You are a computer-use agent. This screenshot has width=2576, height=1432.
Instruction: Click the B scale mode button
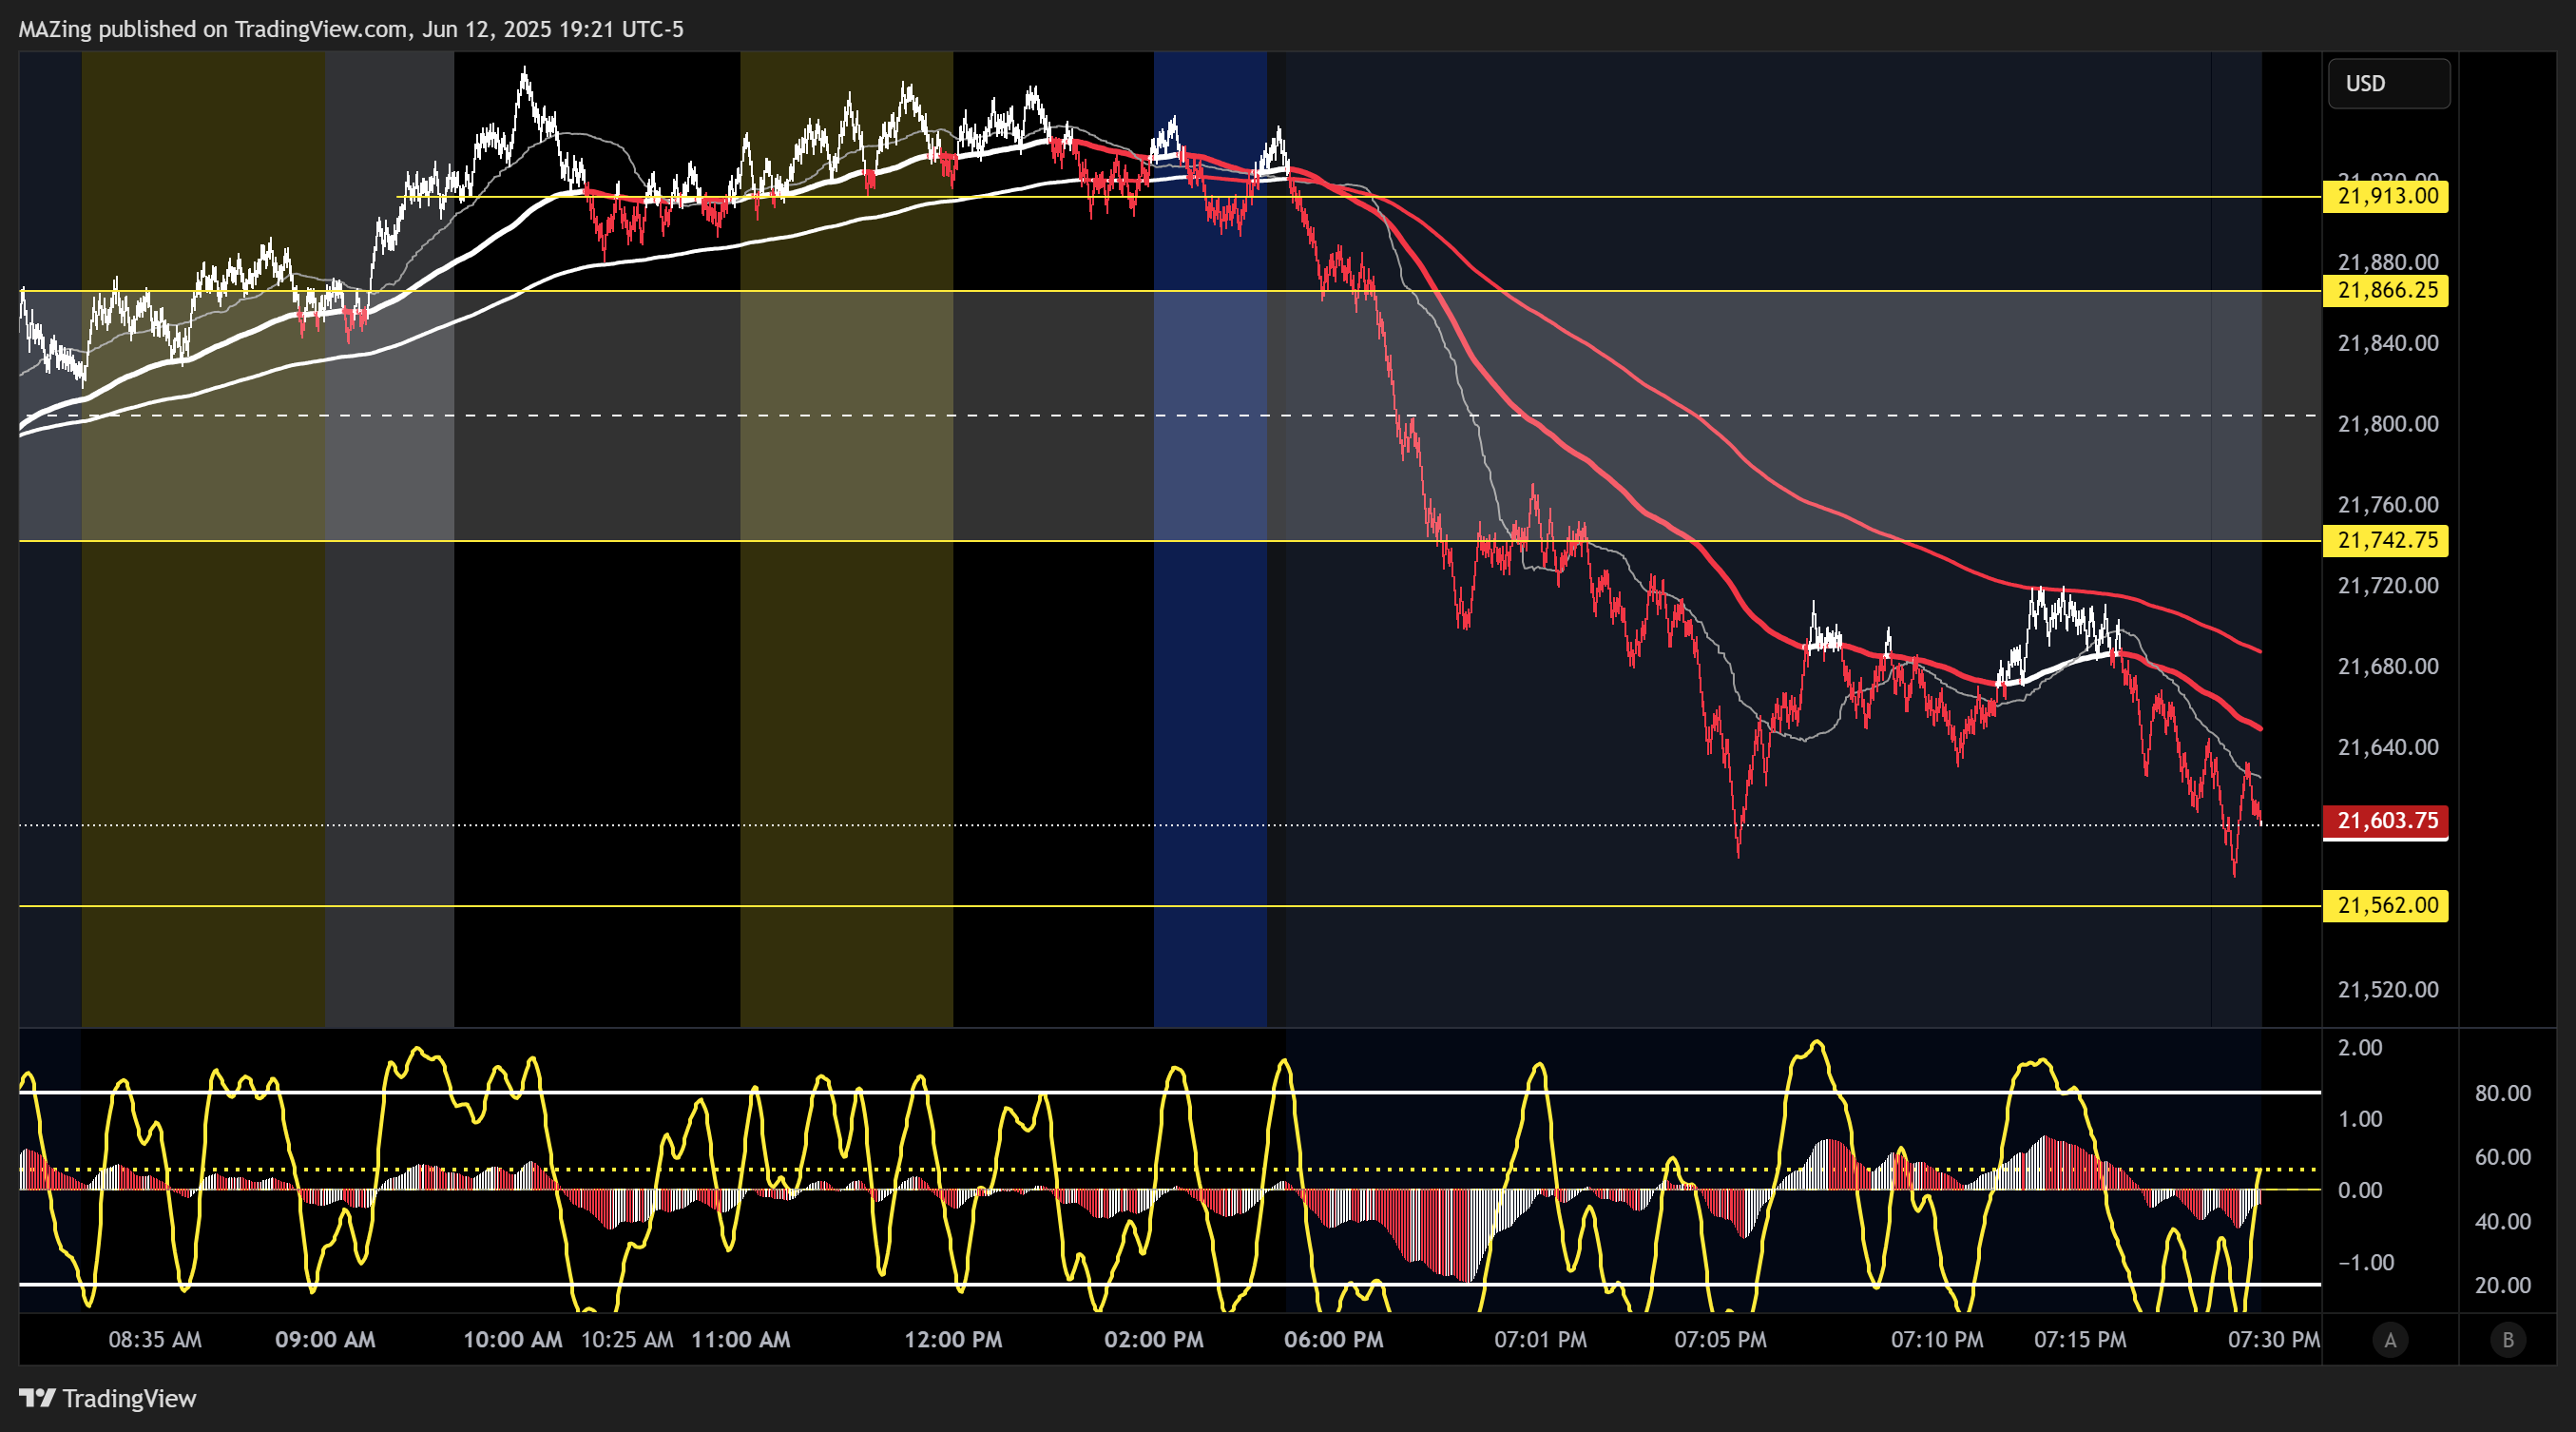(2507, 1340)
